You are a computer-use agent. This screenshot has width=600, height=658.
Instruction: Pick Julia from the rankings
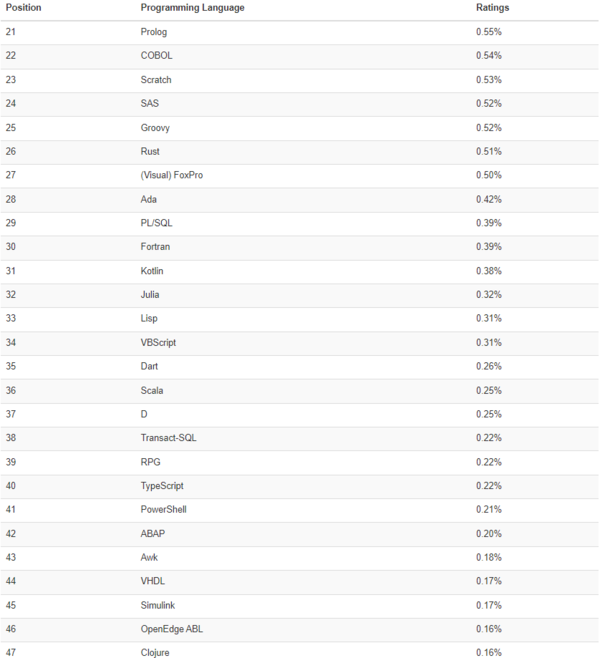pos(150,295)
